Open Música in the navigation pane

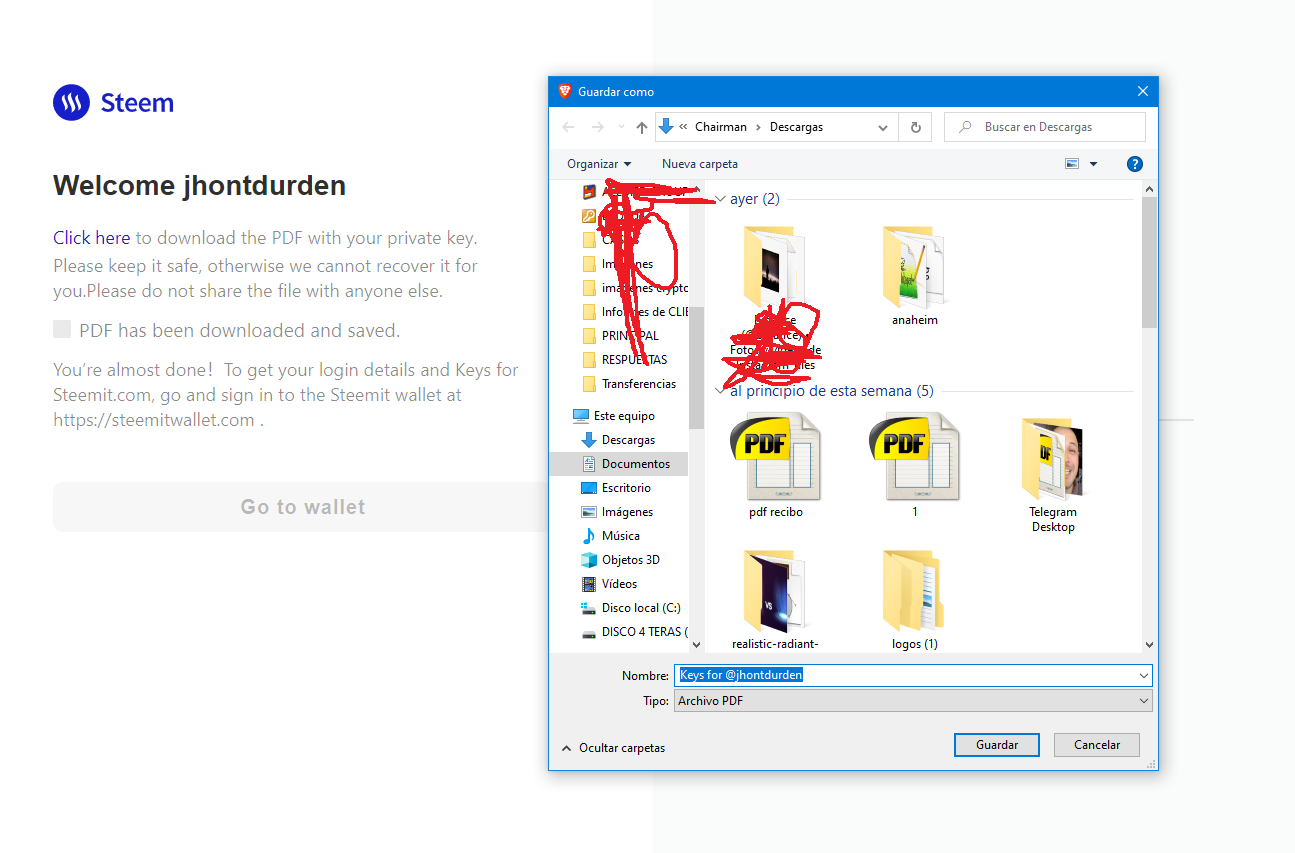coord(612,536)
